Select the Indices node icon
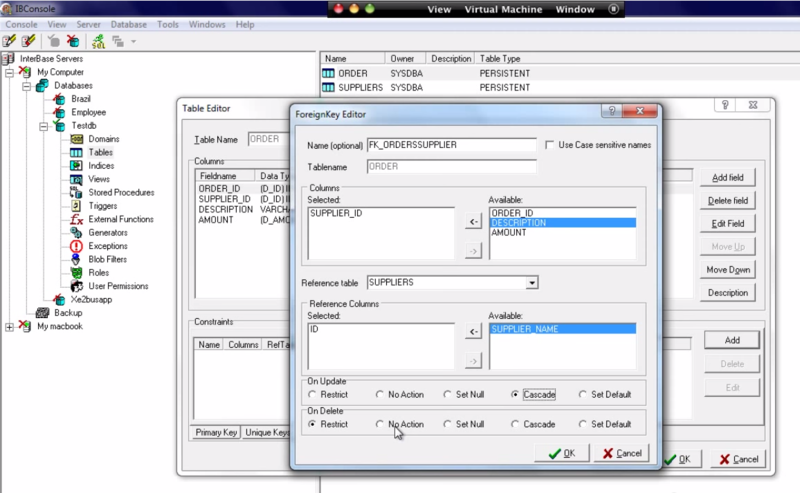This screenshot has width=800, height=493. (76, 165)
